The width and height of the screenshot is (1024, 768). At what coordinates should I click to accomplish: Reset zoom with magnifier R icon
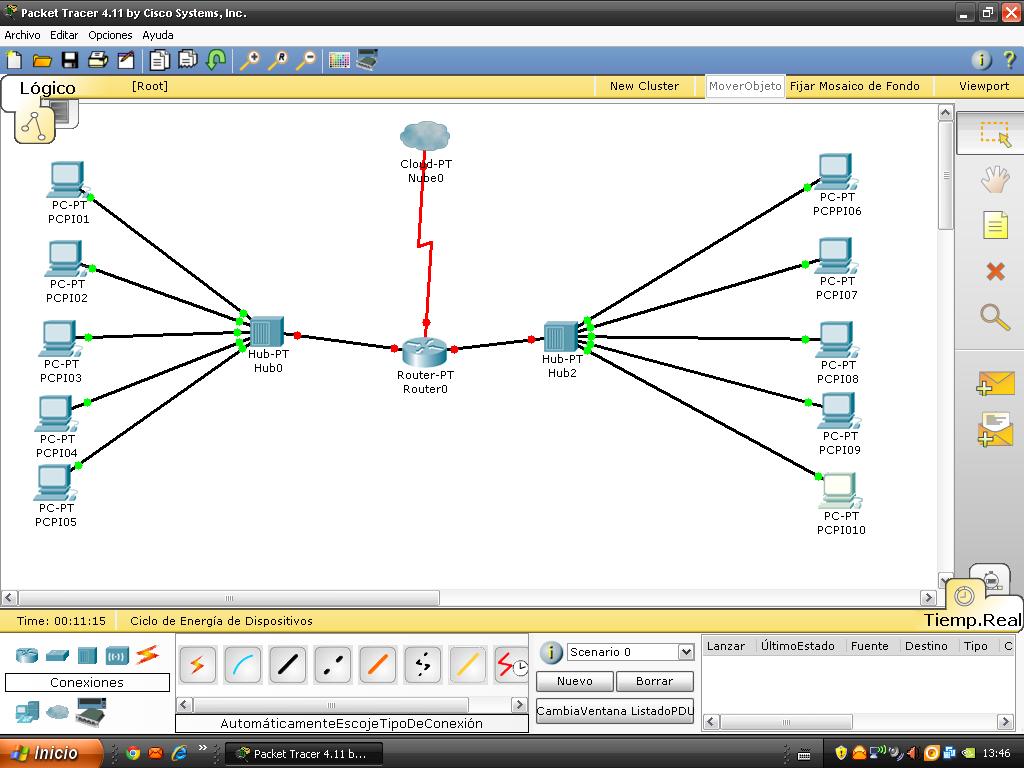[x=278, y=60]
